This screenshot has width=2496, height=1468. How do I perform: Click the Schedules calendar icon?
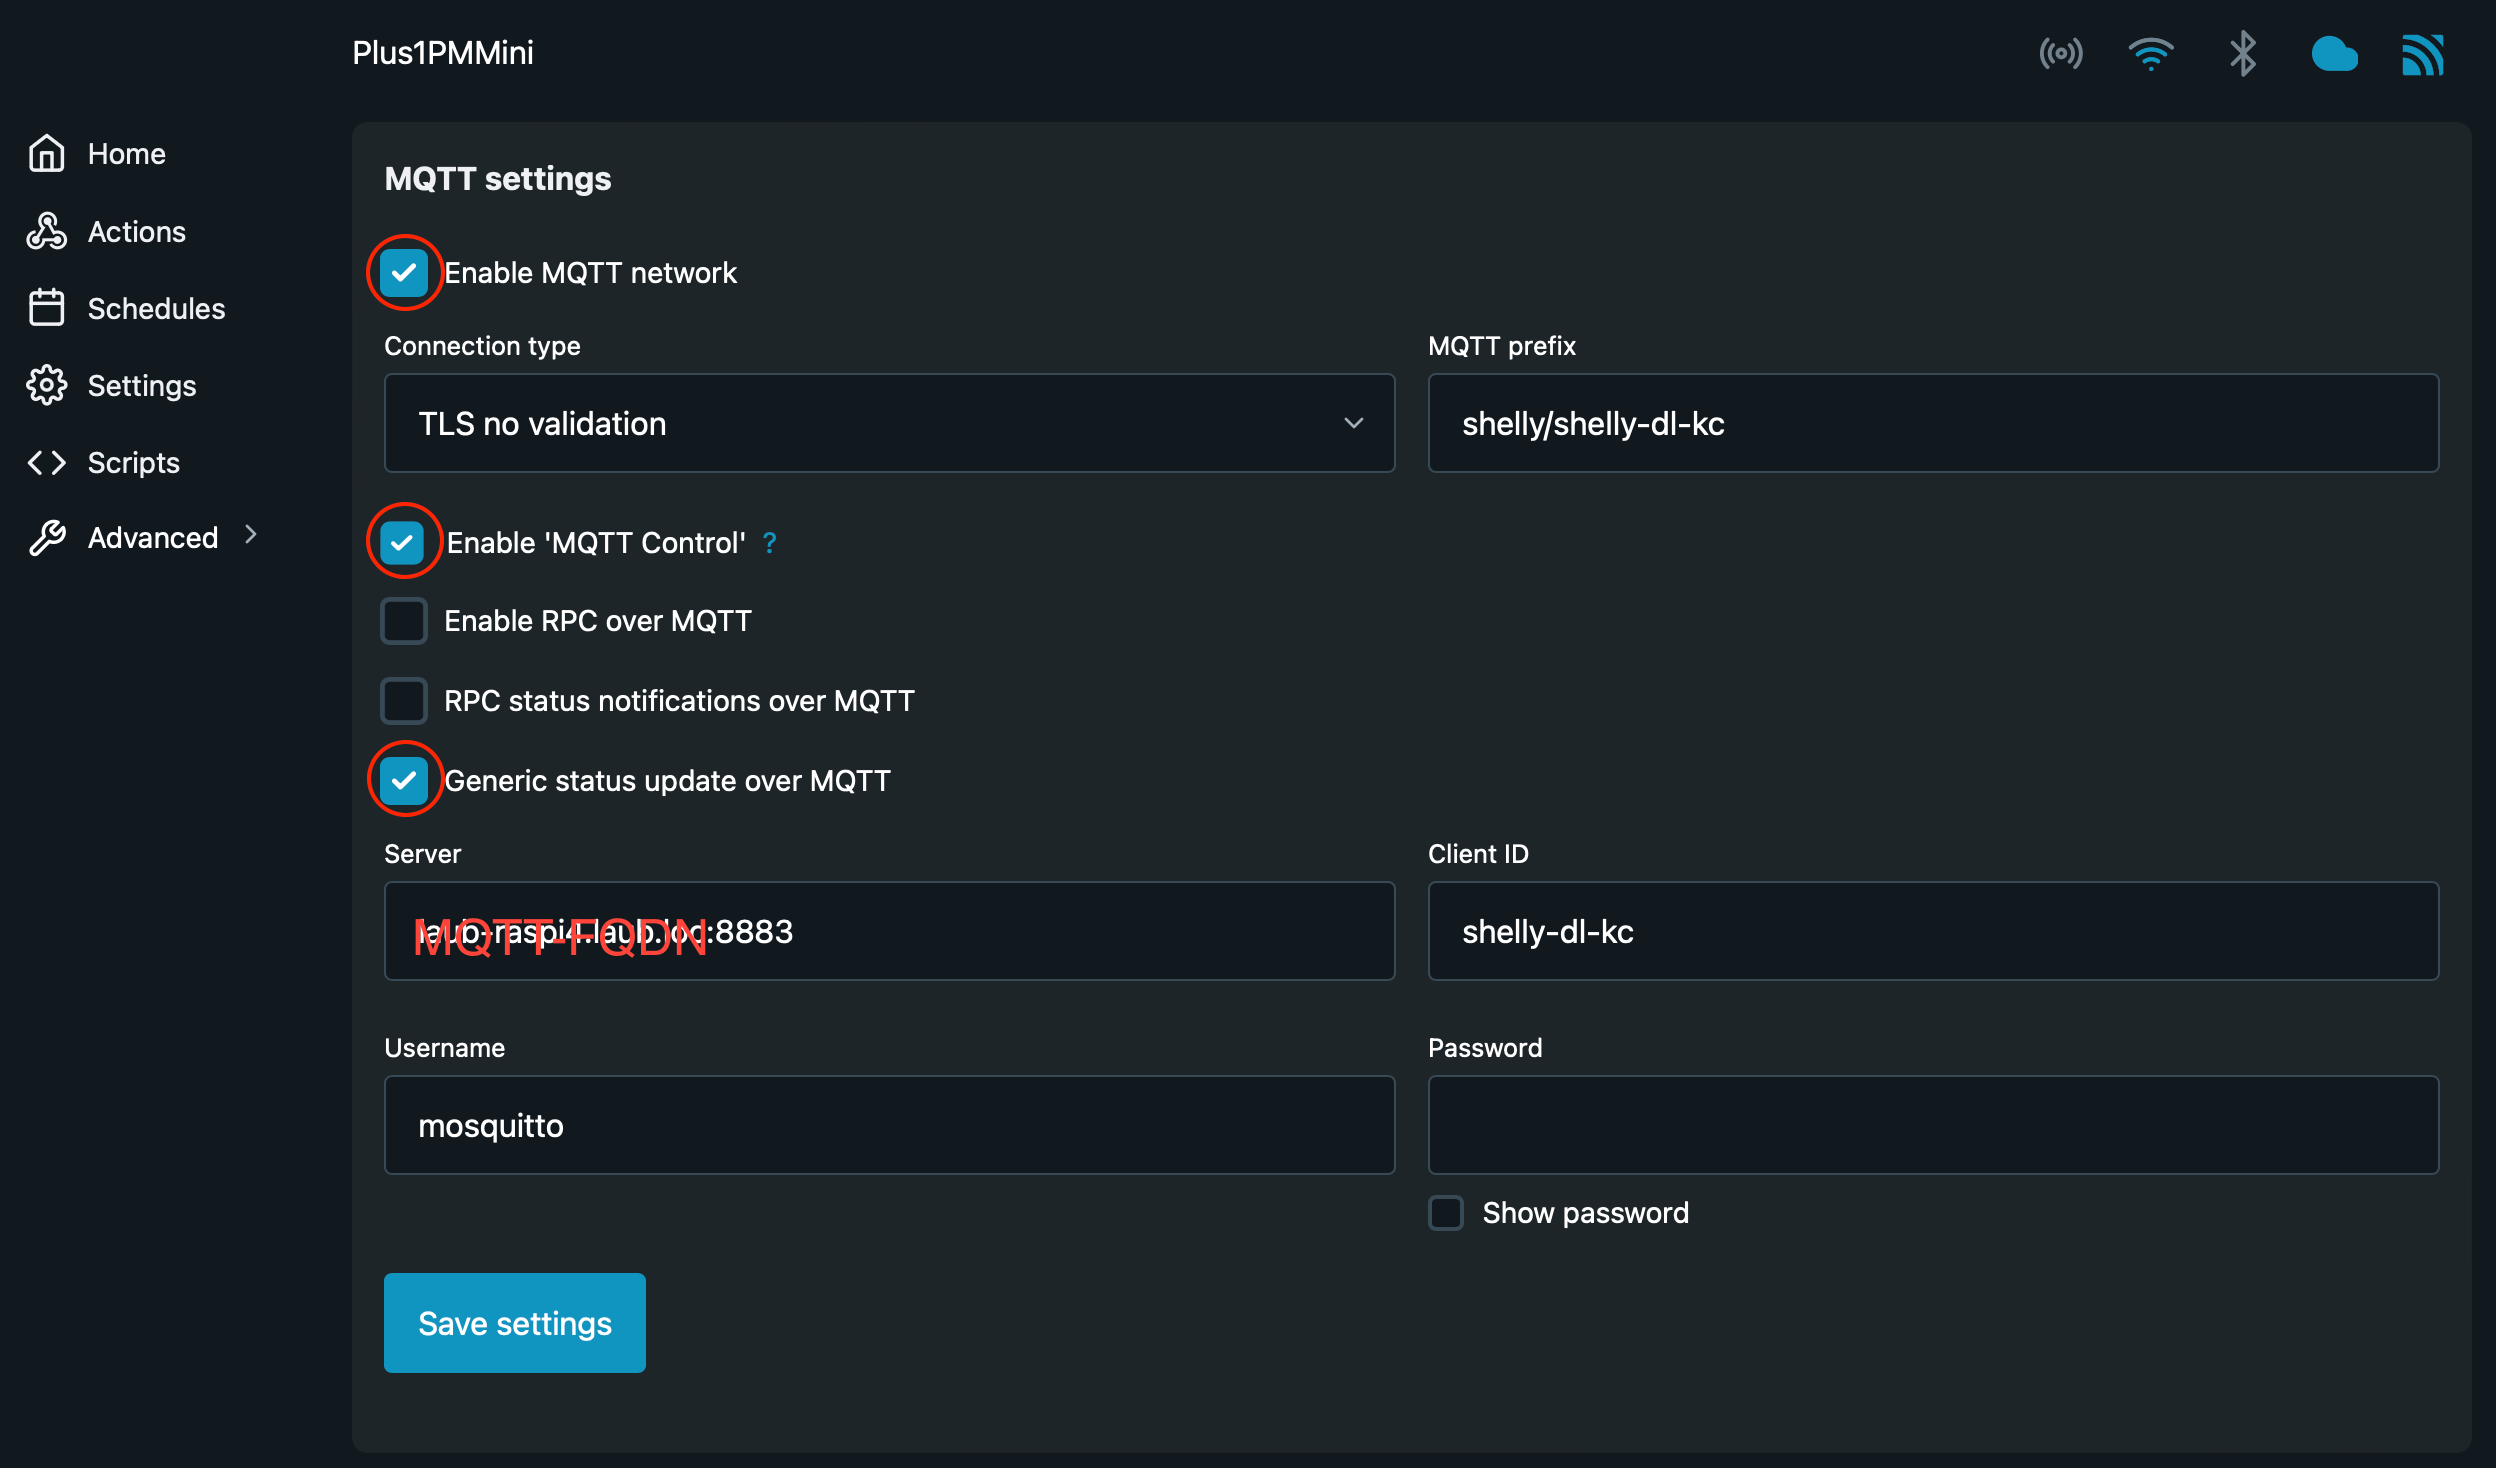click(47, 308)
